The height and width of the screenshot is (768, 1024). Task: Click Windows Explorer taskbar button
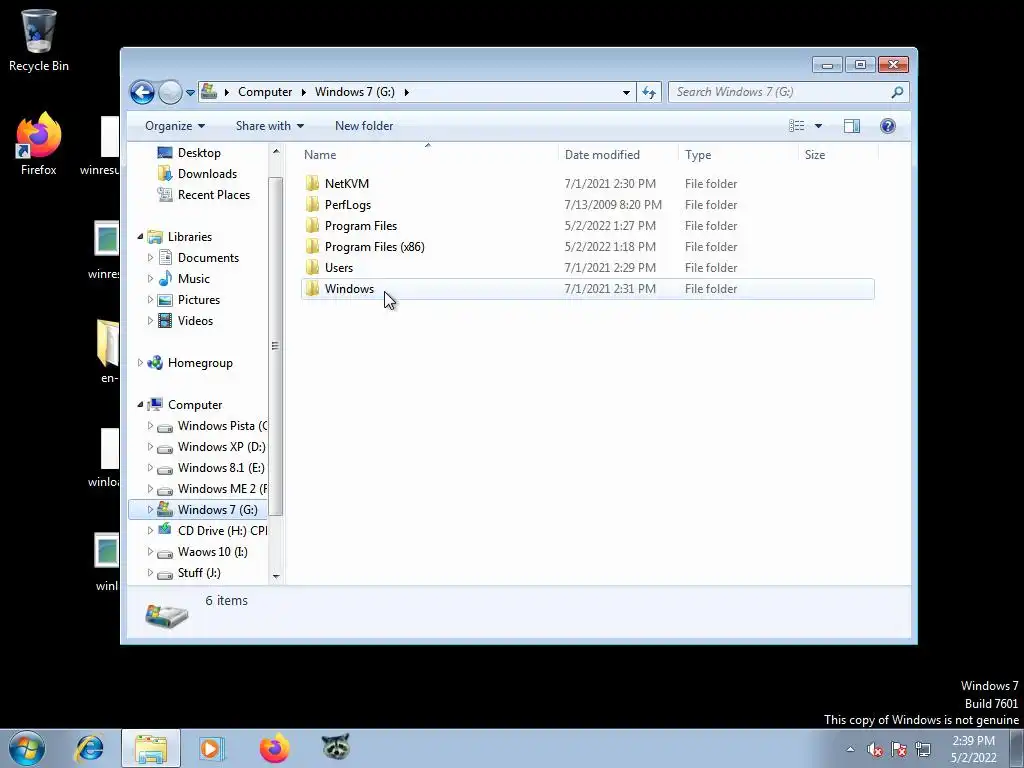pos(151,748)
